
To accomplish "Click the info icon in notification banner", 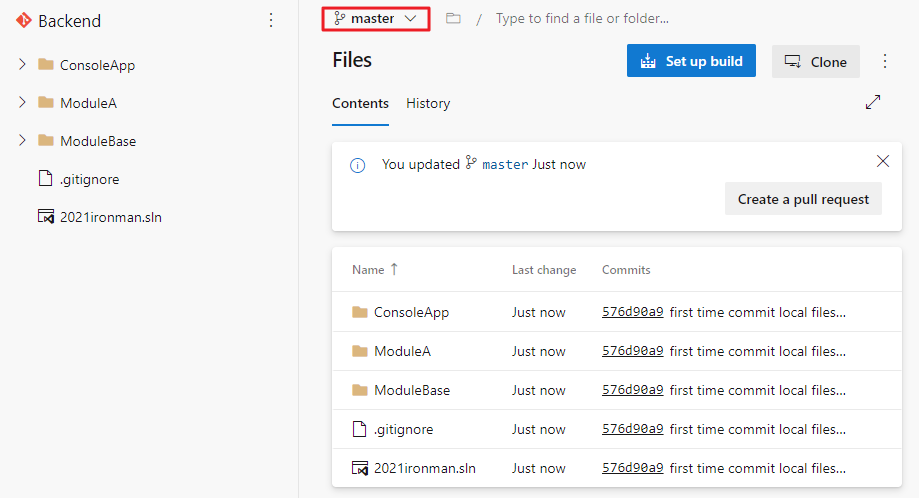I will pos(357,165).
